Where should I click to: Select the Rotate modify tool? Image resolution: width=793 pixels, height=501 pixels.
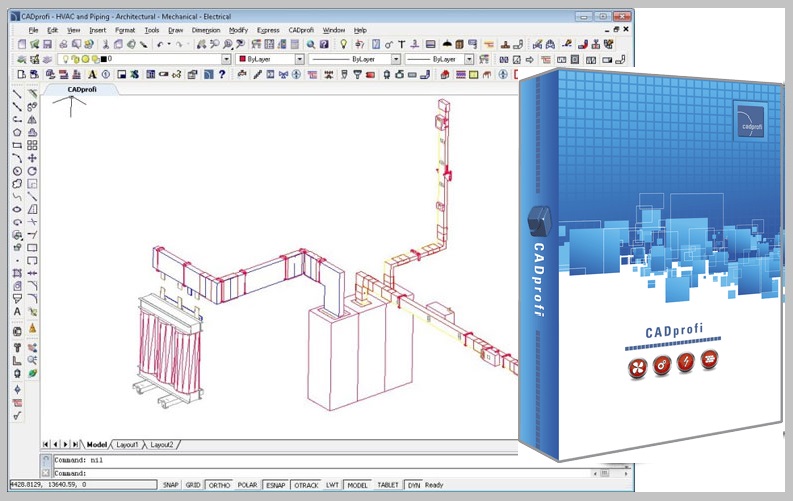[x=32, y=171]
